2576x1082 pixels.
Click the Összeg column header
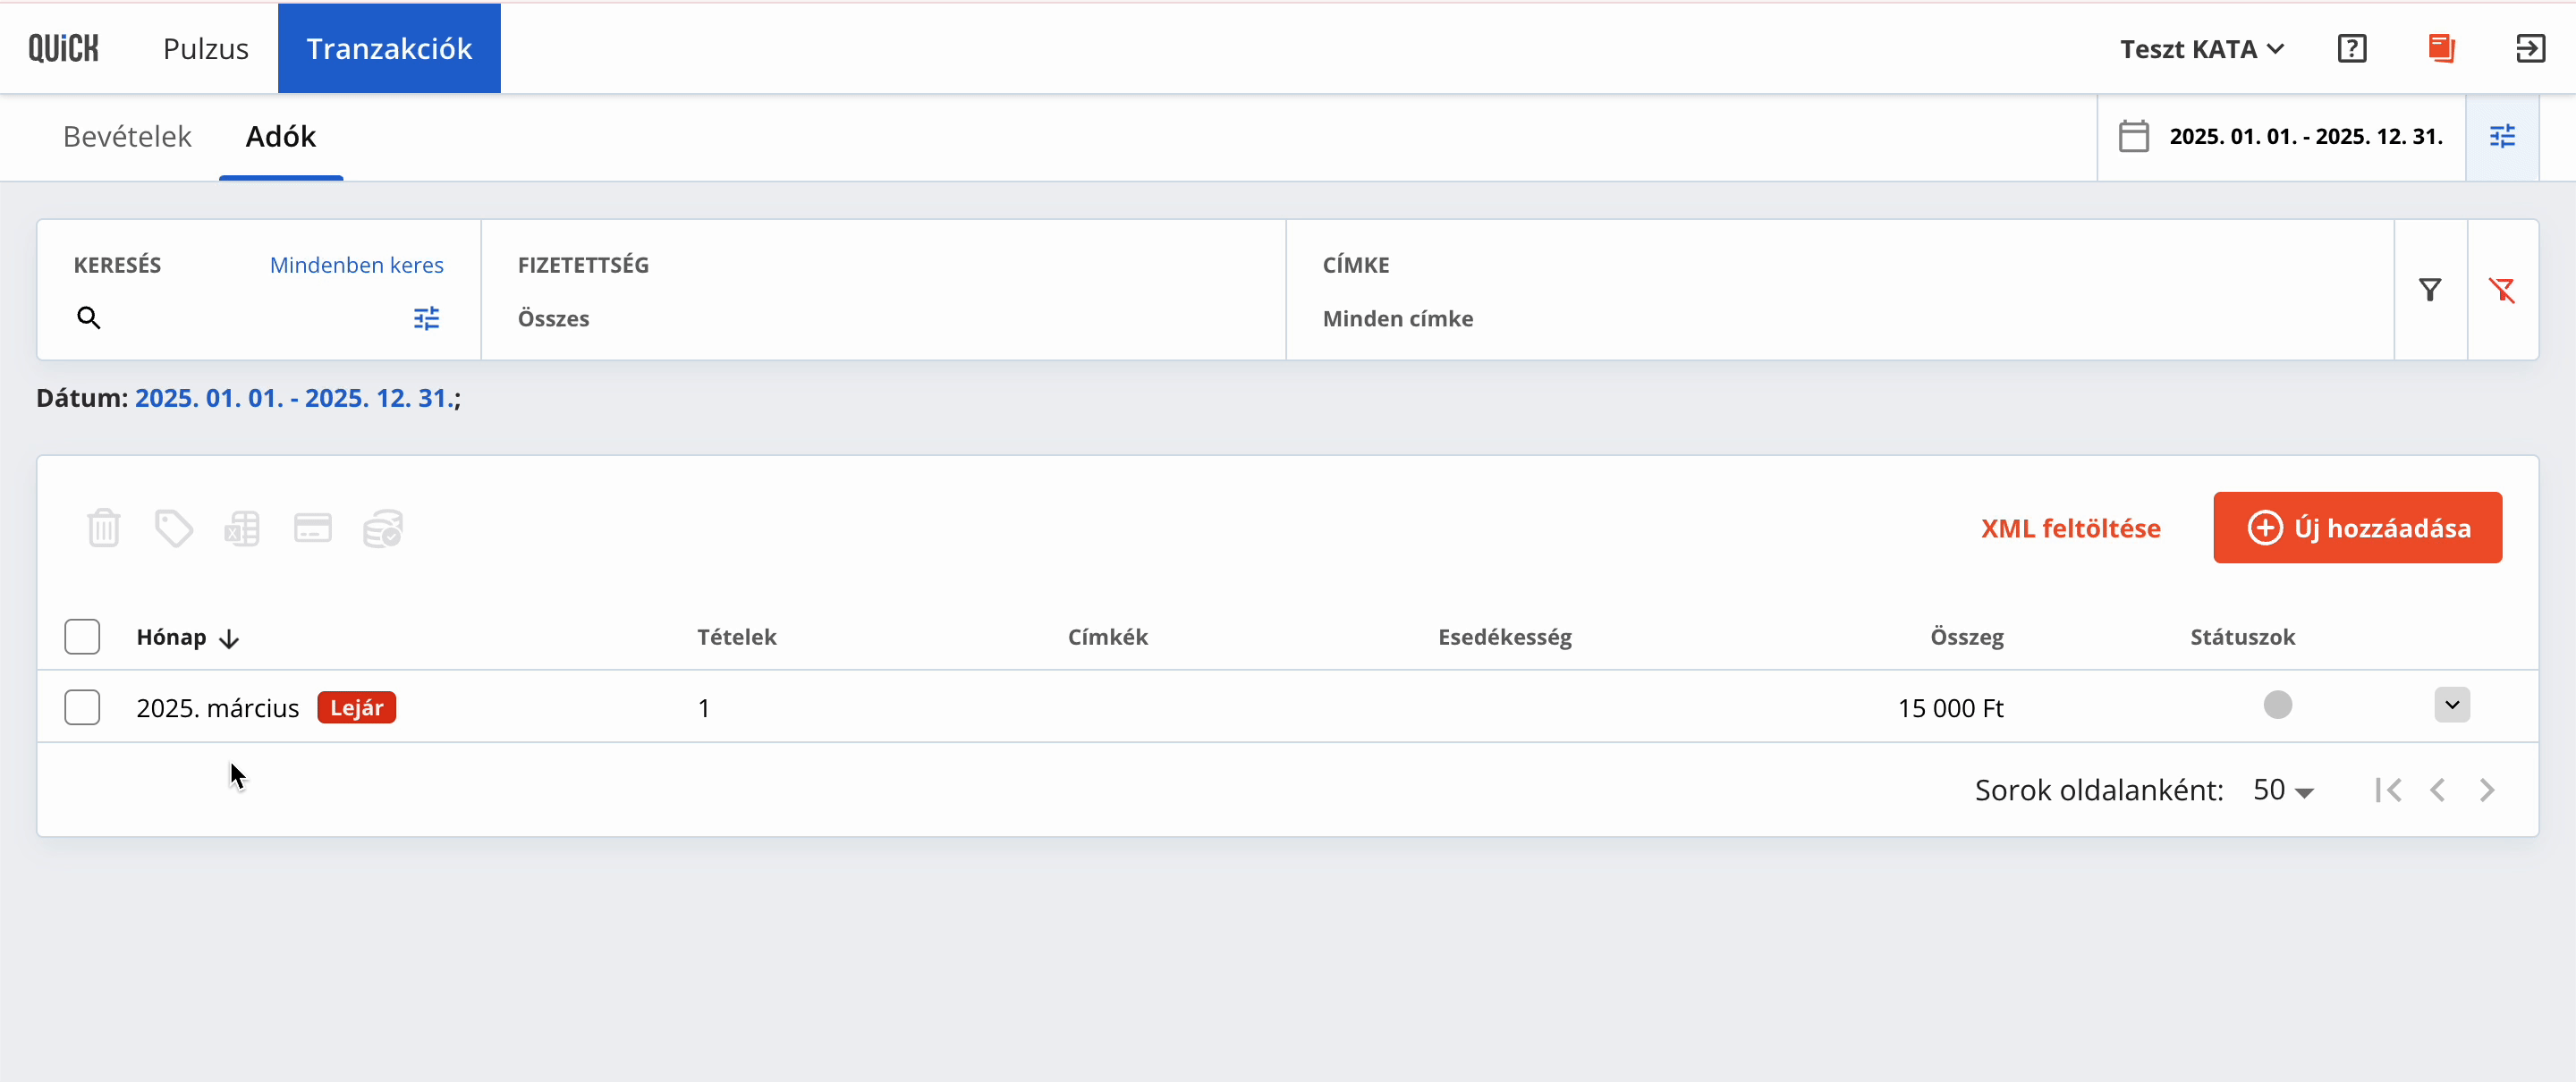coord(1966,637)
